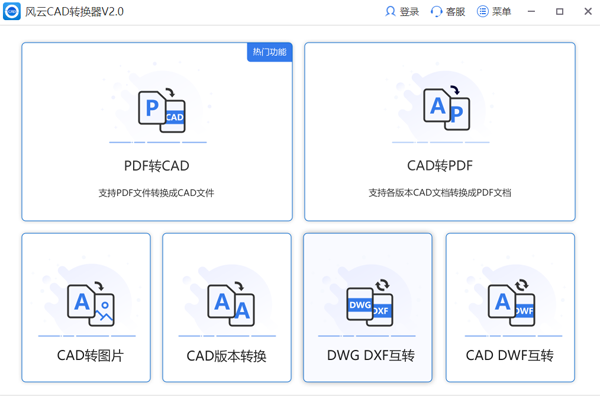Screen dimensions: 600x400
Task: Click the 客服 headset icon
Action: (x=436, y=12)
